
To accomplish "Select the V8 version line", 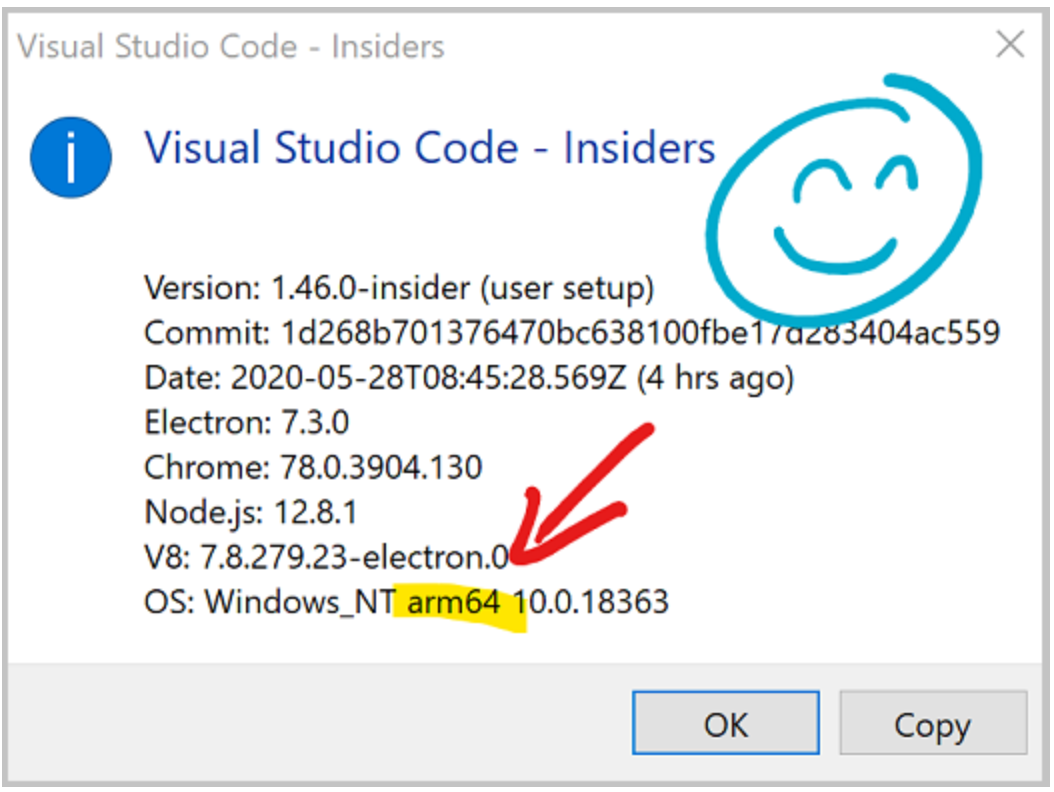I will pos(325,556).
